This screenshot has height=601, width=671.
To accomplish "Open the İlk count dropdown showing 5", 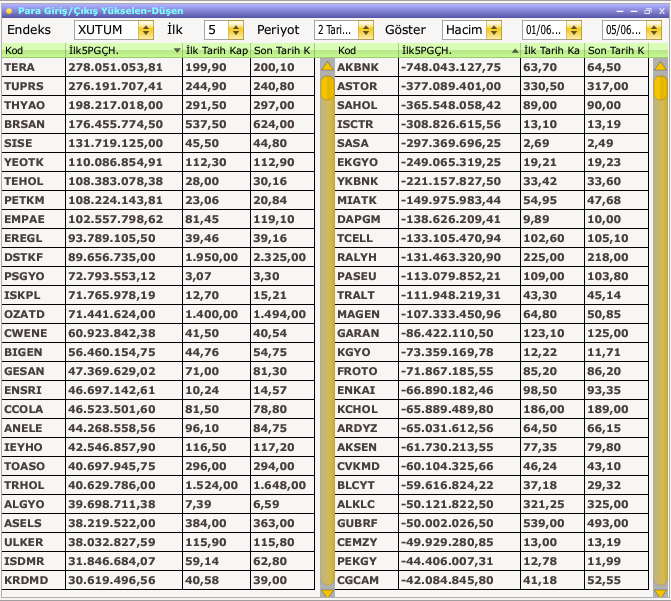I will [235, 30].
